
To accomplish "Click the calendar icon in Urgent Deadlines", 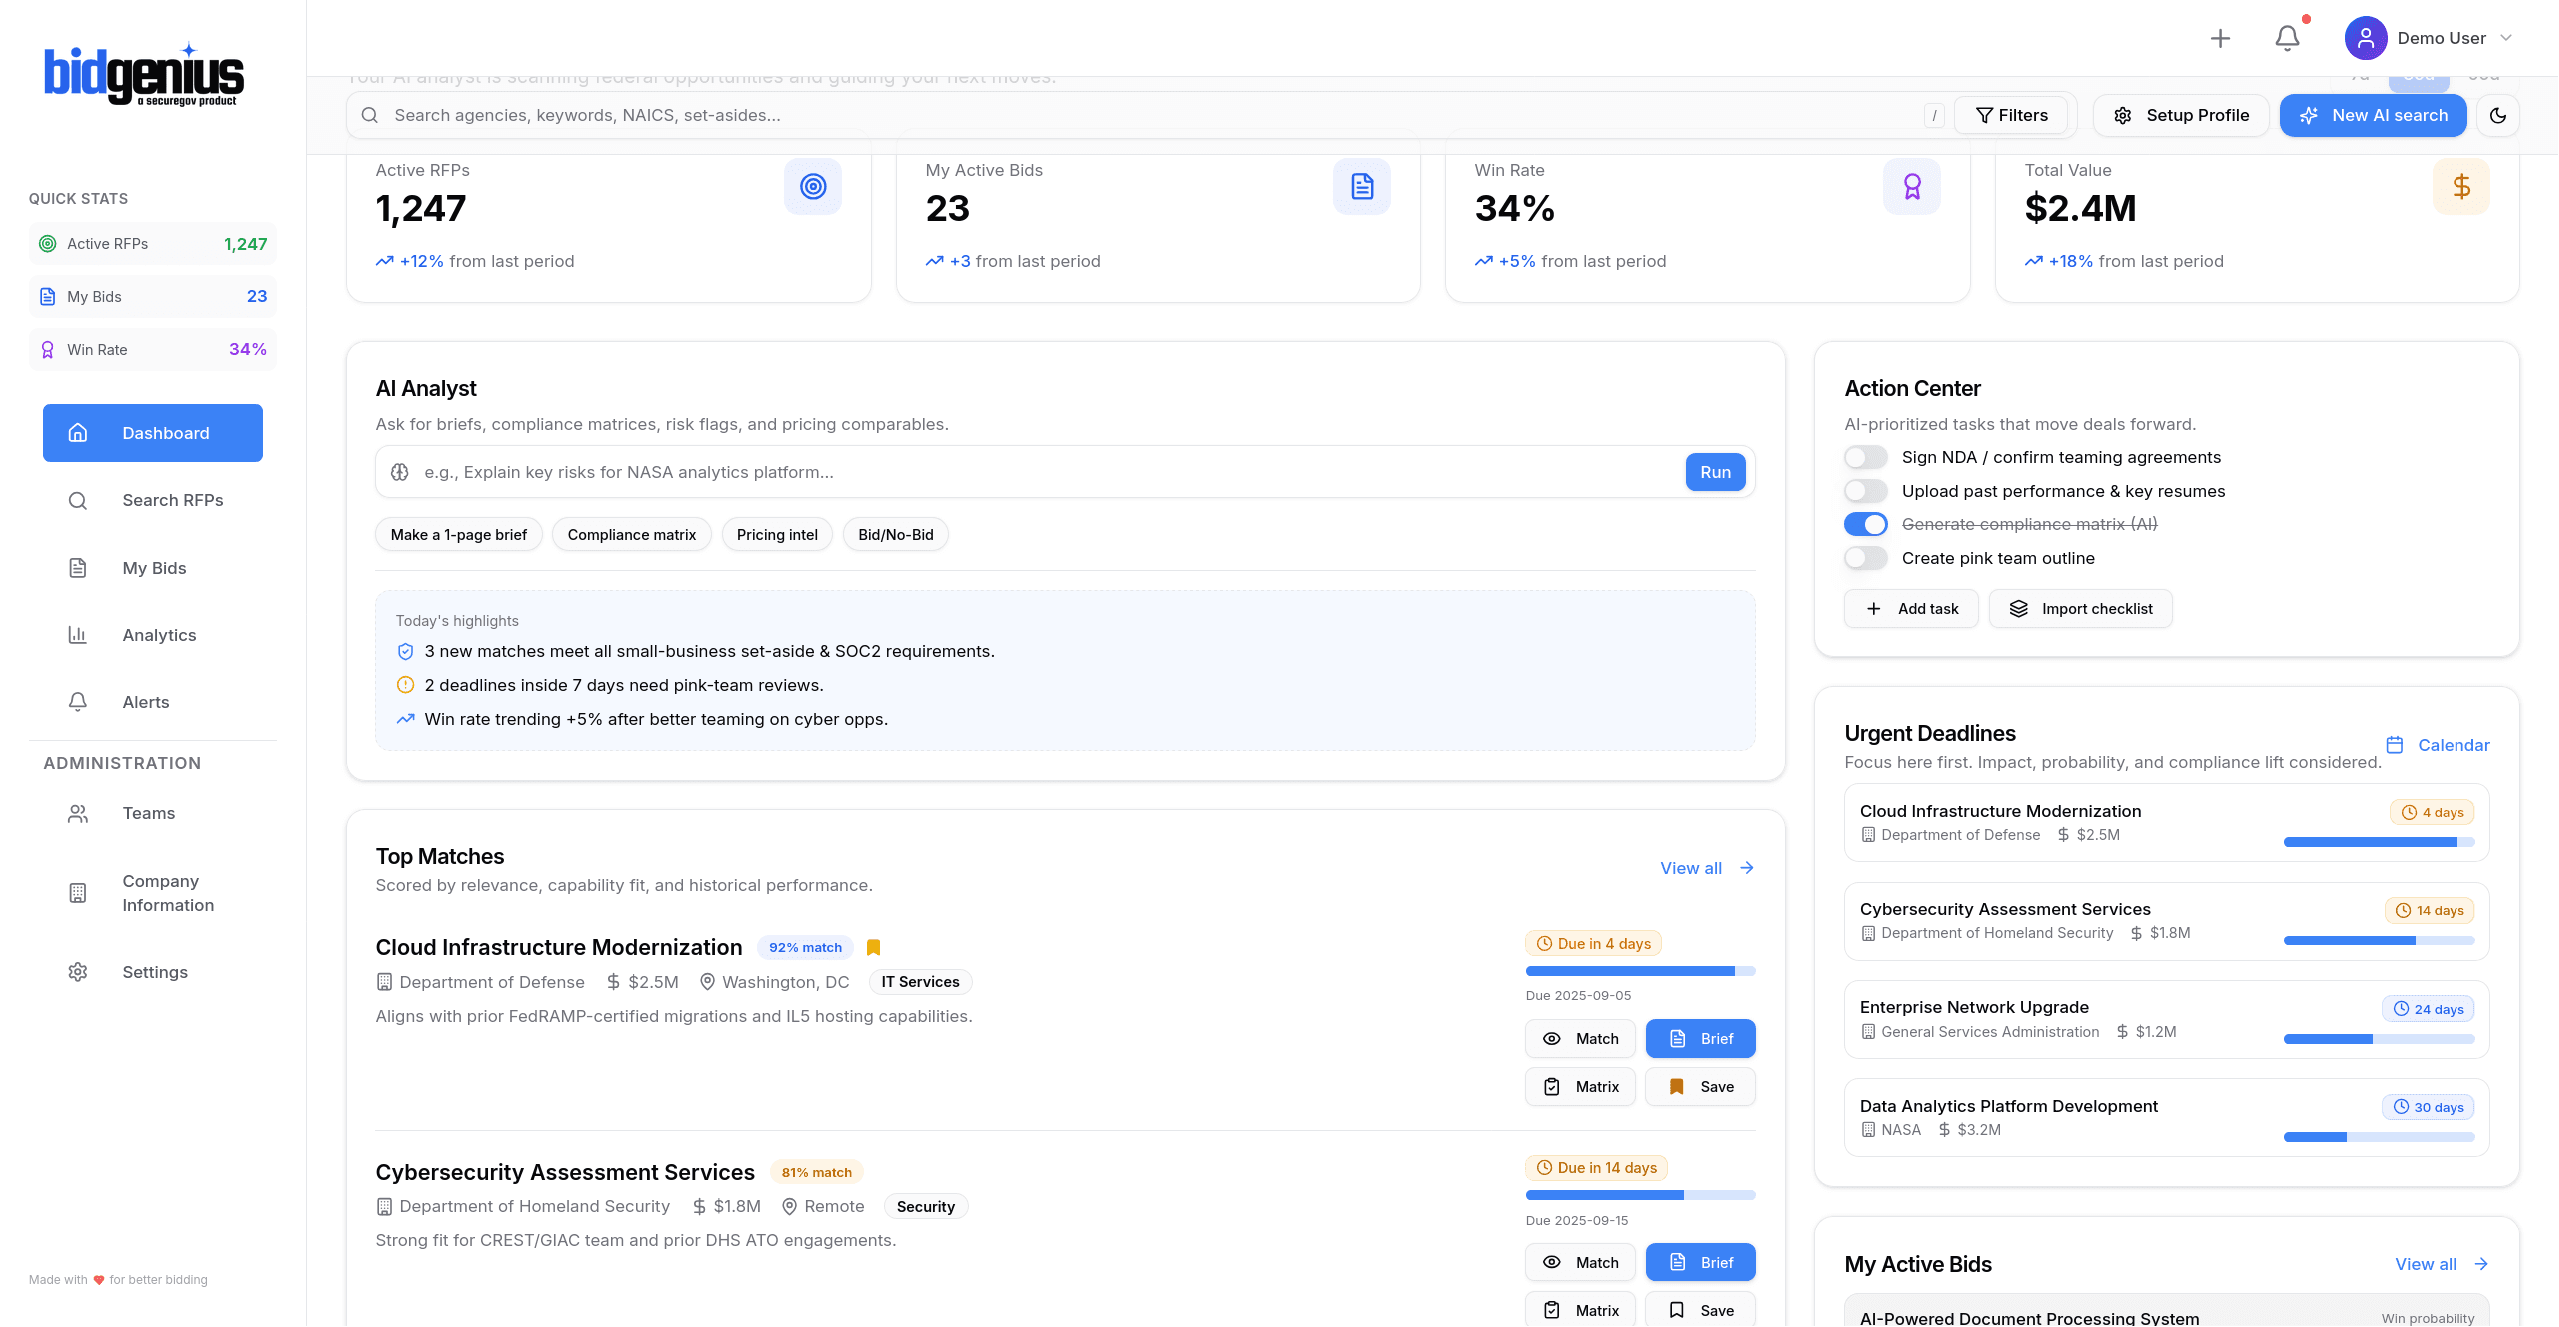I will pos(2395,745).
